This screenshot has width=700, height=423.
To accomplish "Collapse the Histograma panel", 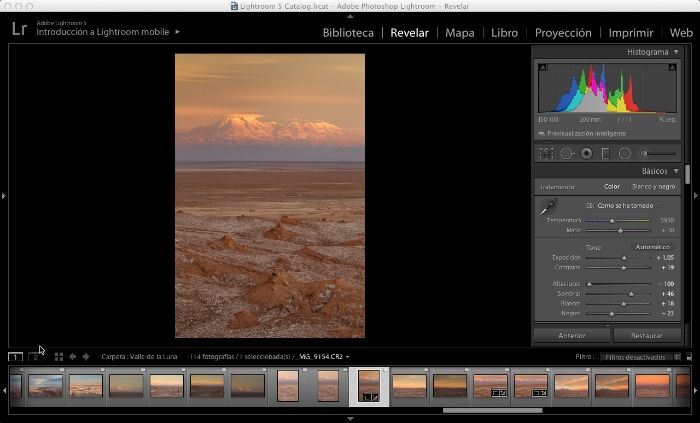I will (676, 52).
